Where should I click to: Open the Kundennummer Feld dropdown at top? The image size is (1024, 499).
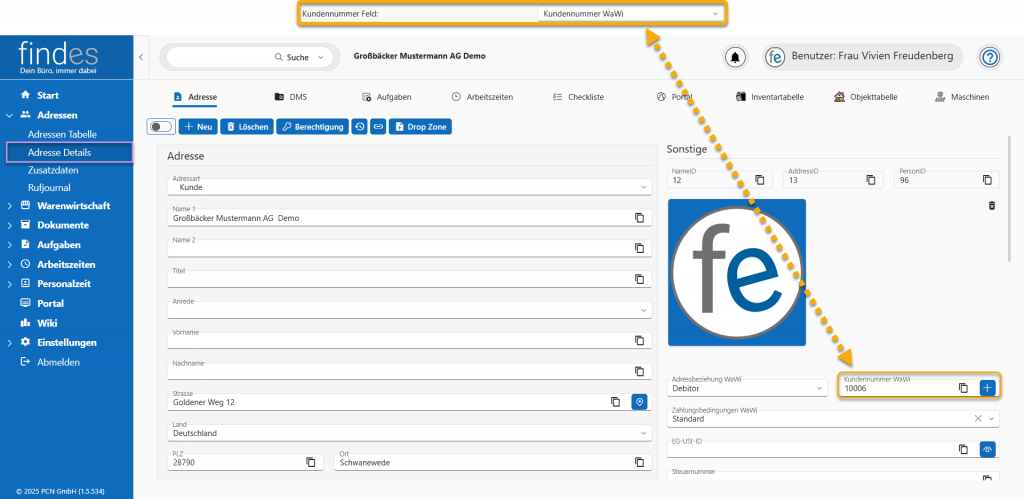(x=630, y=13)
